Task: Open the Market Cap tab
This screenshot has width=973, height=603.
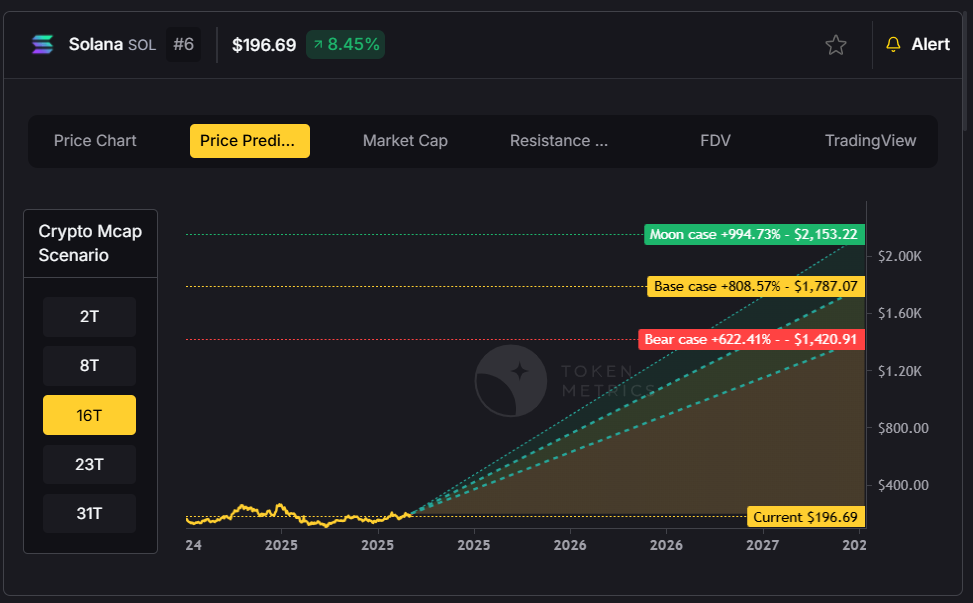Action: point(405,141)
